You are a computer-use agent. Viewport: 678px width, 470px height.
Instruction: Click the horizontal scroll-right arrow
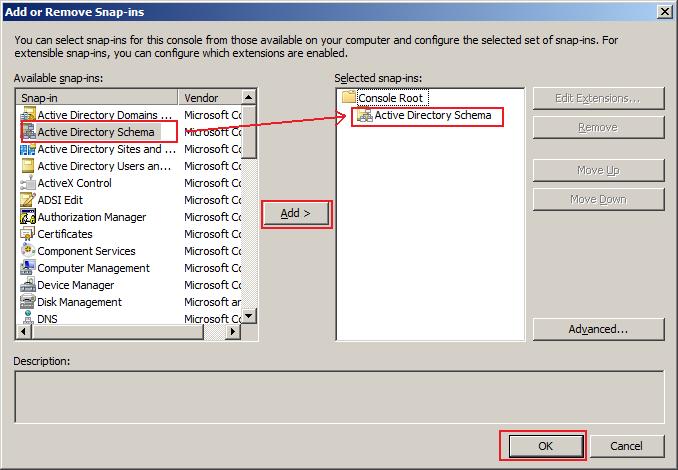[233, 332]
